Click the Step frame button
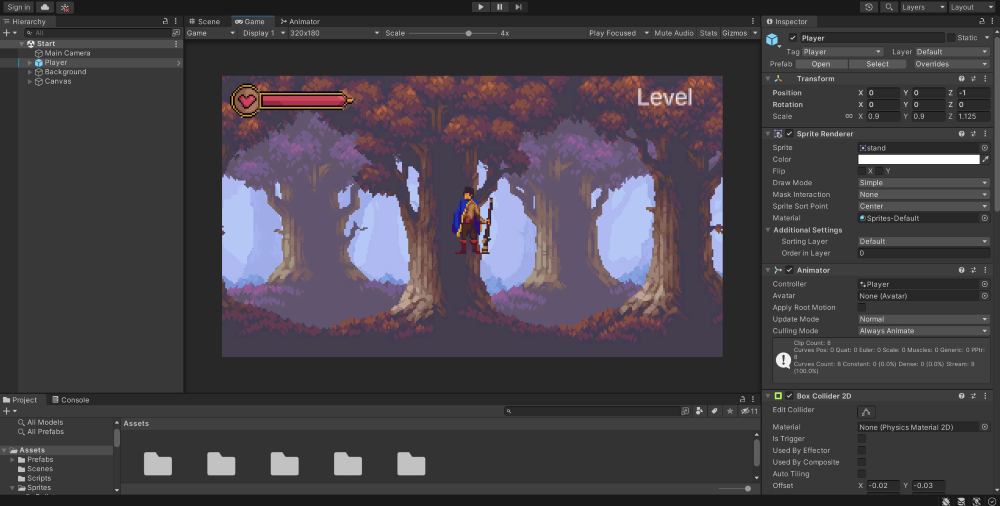 pyautogui.click(x=518, y=7)
